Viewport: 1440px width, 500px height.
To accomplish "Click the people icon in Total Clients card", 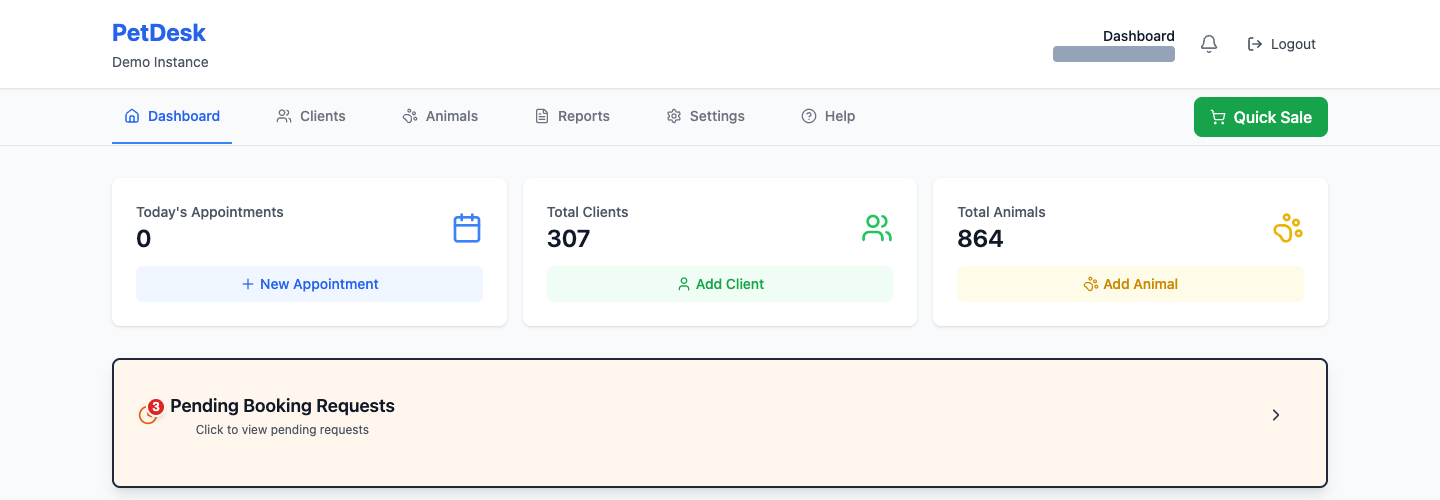I will click(x=877, y=228).
